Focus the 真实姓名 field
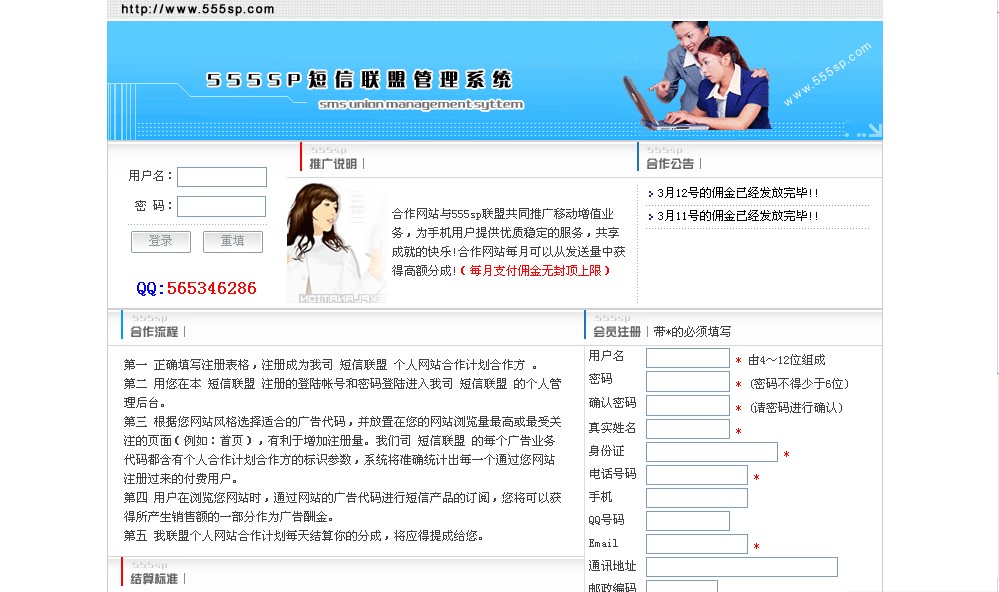The image size is (999, 592). point(687,428)
